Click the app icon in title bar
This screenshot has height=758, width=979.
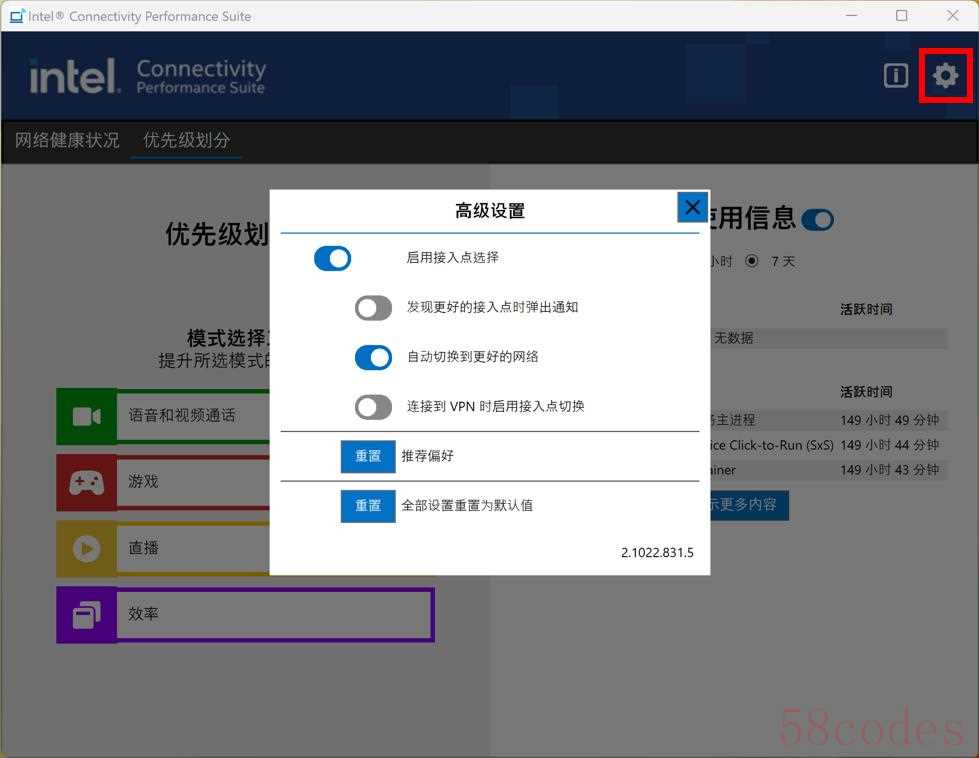click(17, 16)
